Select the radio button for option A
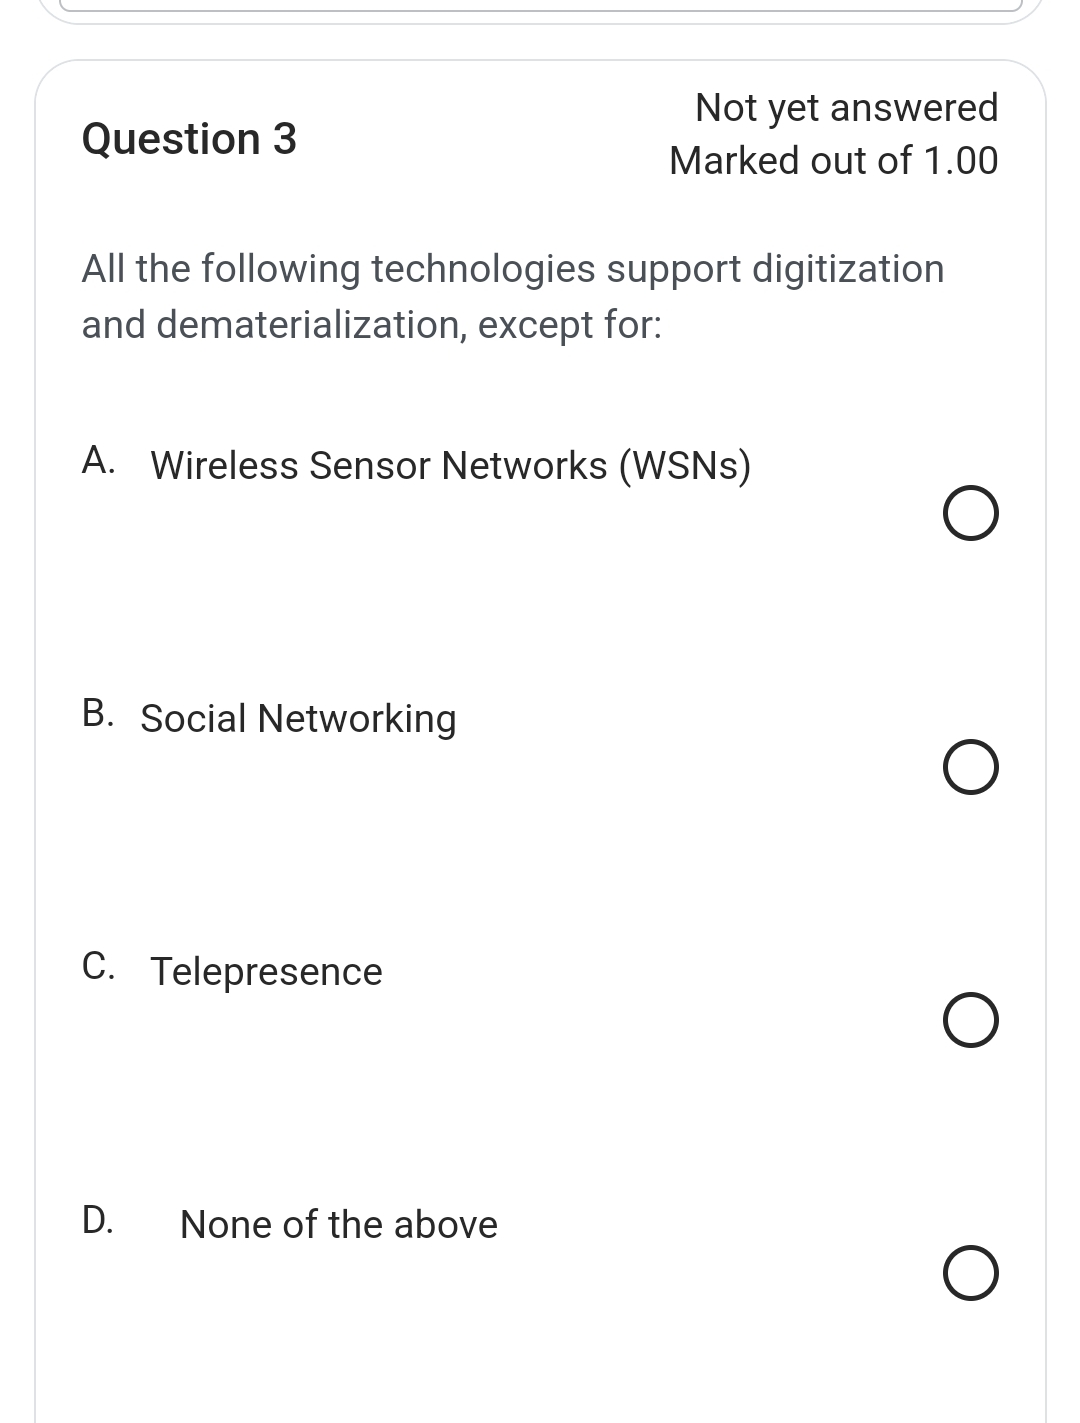The image size is (1080, 1423). [x=971, y=514]
